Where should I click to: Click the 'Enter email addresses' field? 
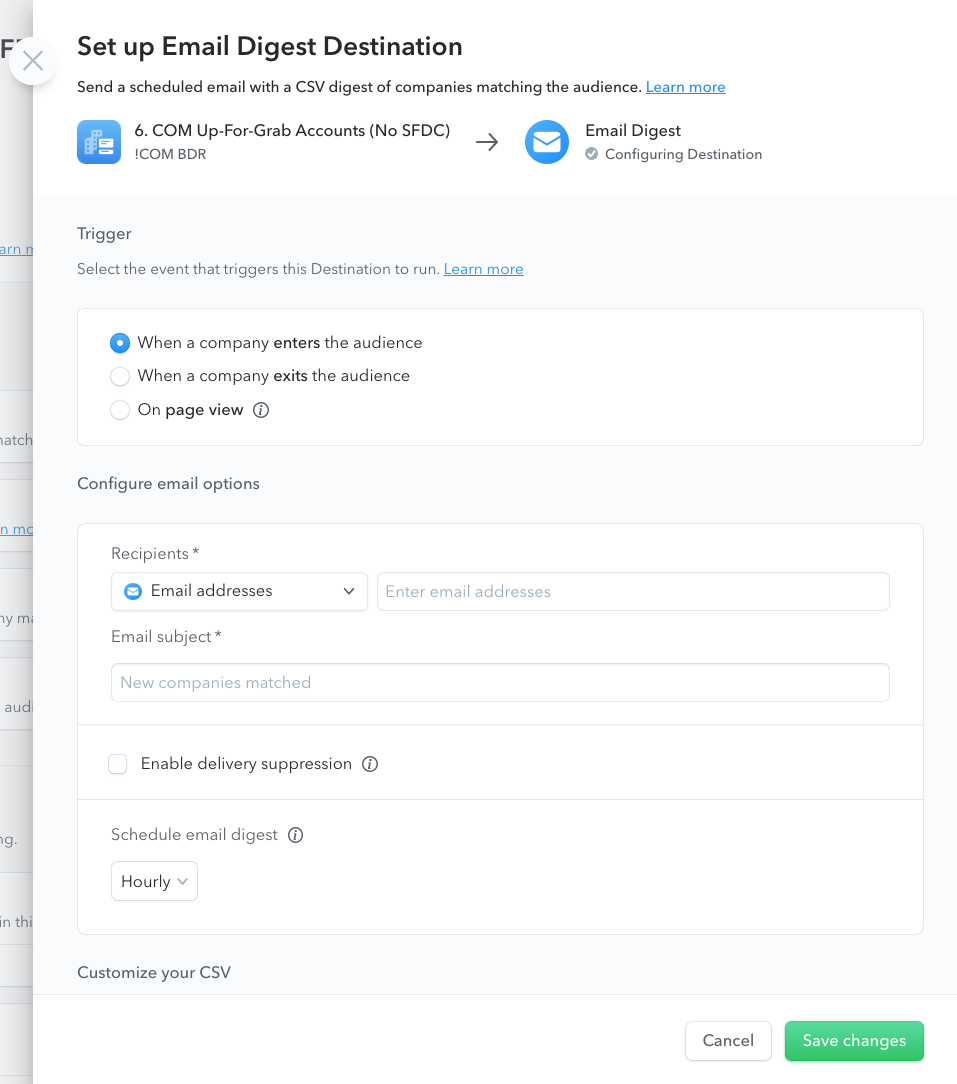(633, 592)
